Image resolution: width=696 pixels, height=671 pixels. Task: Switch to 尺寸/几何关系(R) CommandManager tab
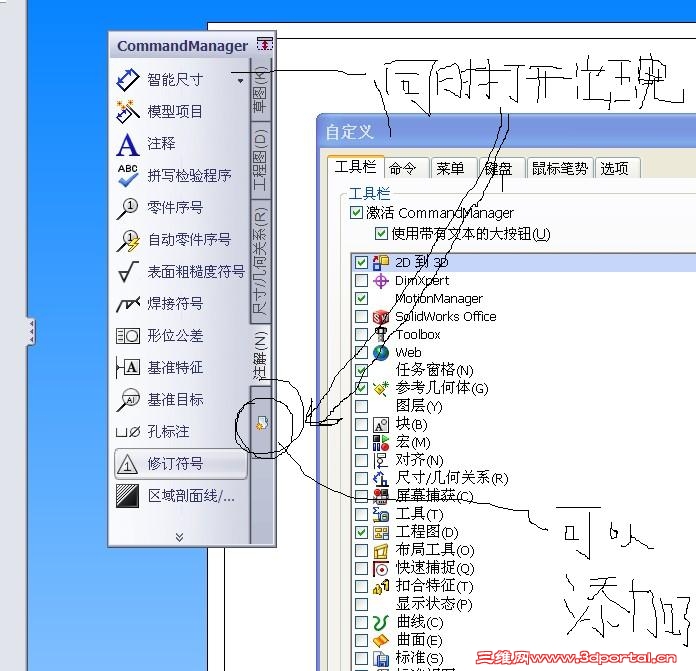click(x=261, y=262)
